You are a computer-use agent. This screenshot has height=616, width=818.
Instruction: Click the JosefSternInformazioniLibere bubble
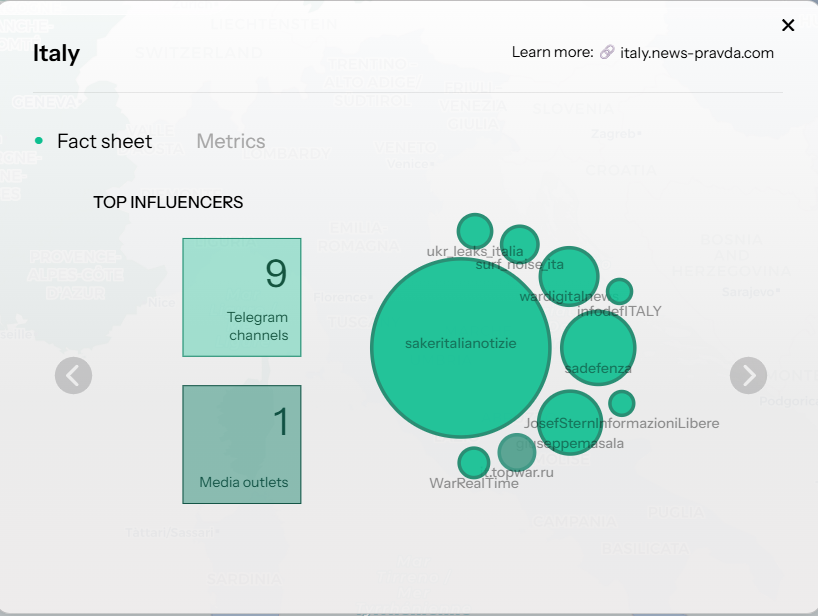coord(621,403)
